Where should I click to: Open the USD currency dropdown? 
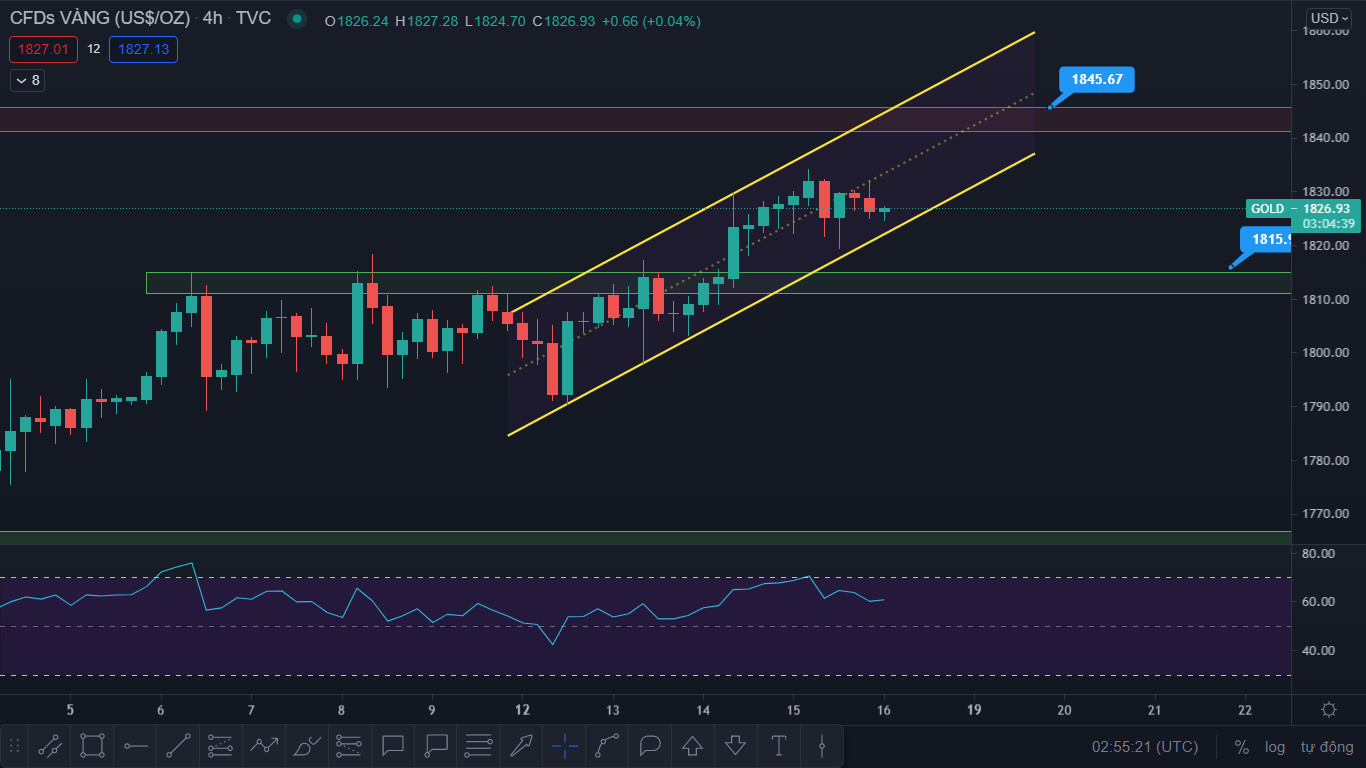[x=1329, y=18]
